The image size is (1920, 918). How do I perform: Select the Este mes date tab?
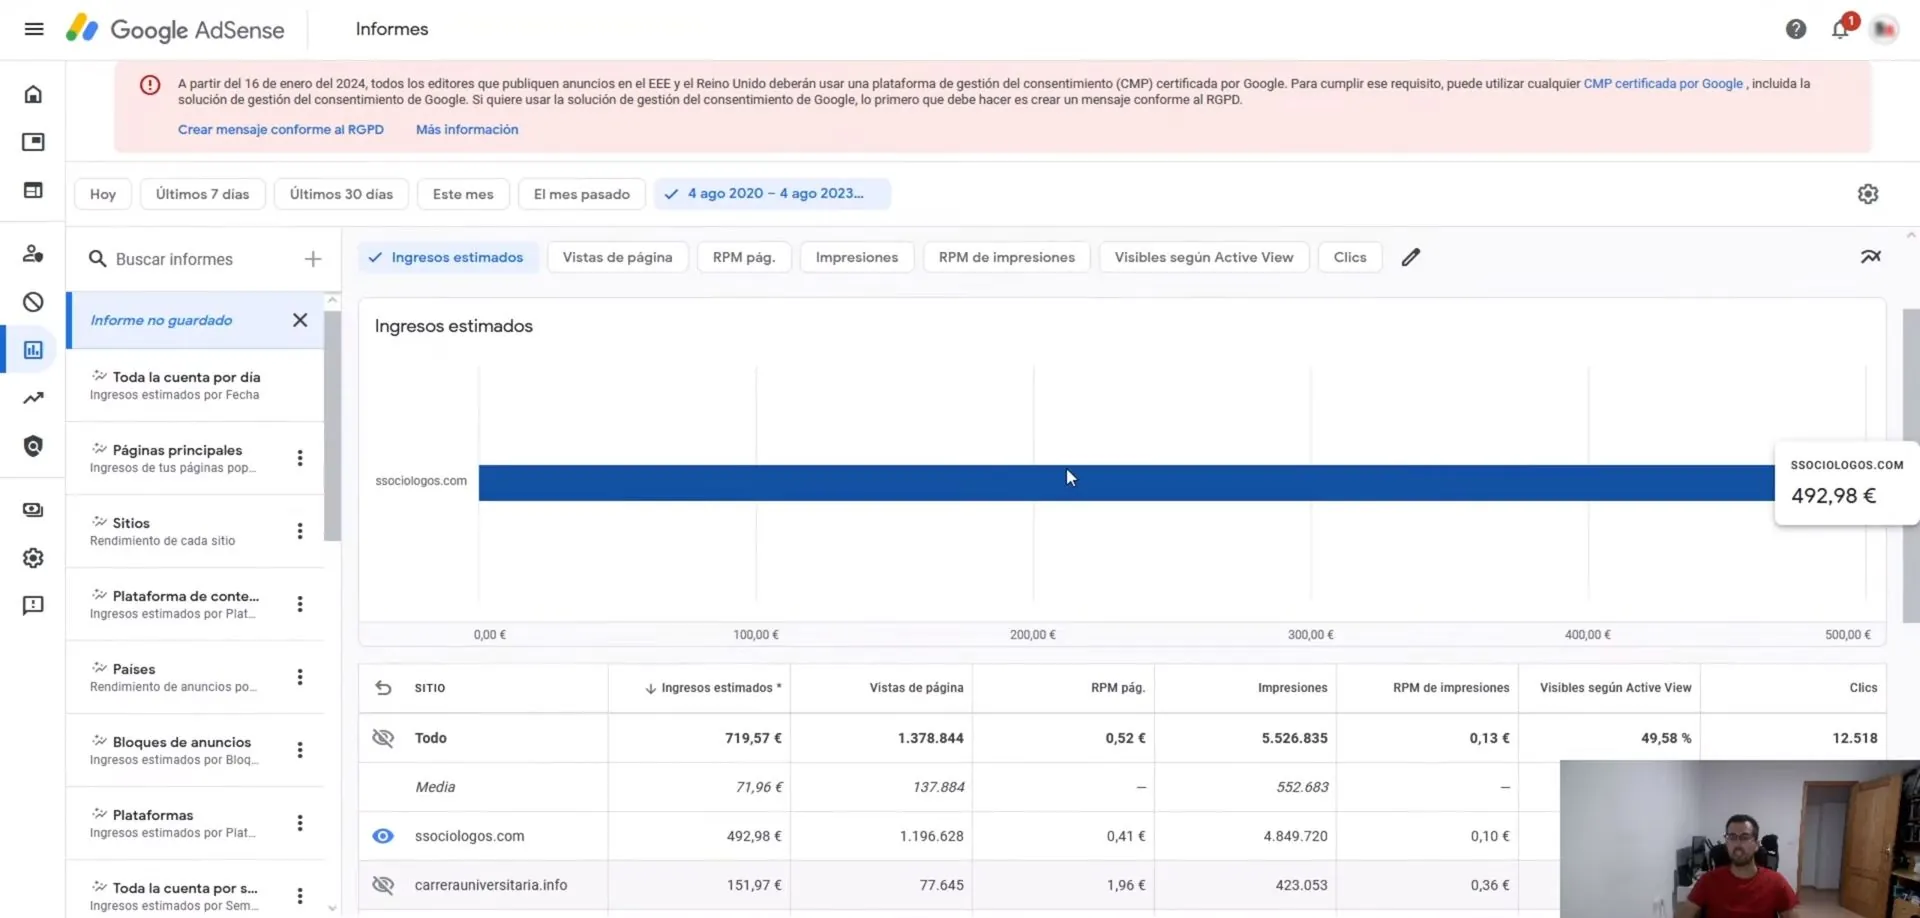tap(463, 194)
